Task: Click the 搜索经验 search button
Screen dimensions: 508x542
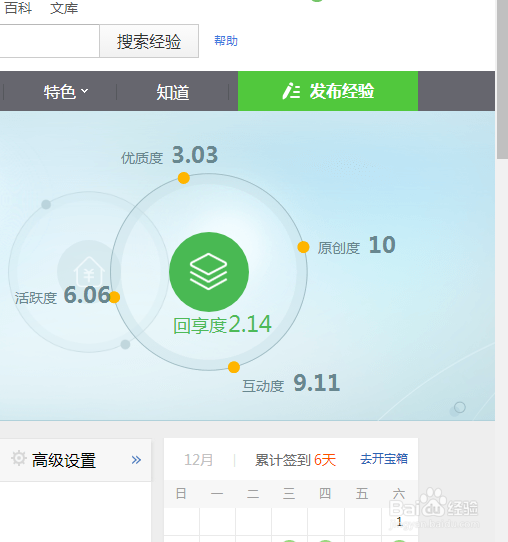Action: point(149,41)
